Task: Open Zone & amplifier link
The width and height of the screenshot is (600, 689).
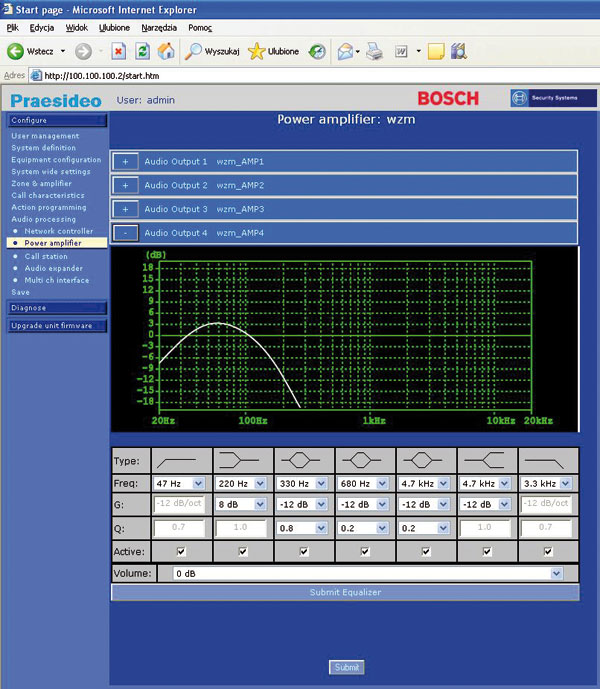Action: (x=41, y=184)
